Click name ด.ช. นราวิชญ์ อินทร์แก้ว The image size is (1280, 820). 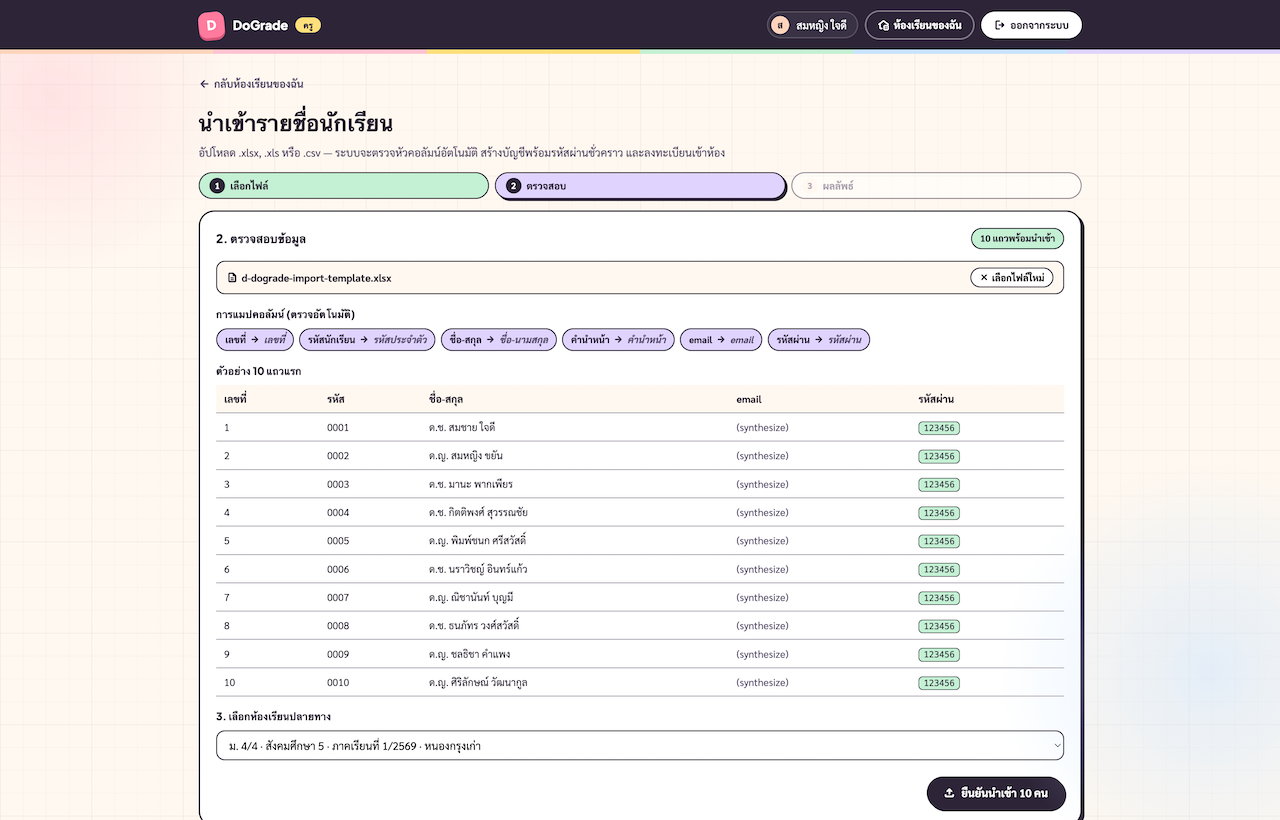[x=478, y=569]
